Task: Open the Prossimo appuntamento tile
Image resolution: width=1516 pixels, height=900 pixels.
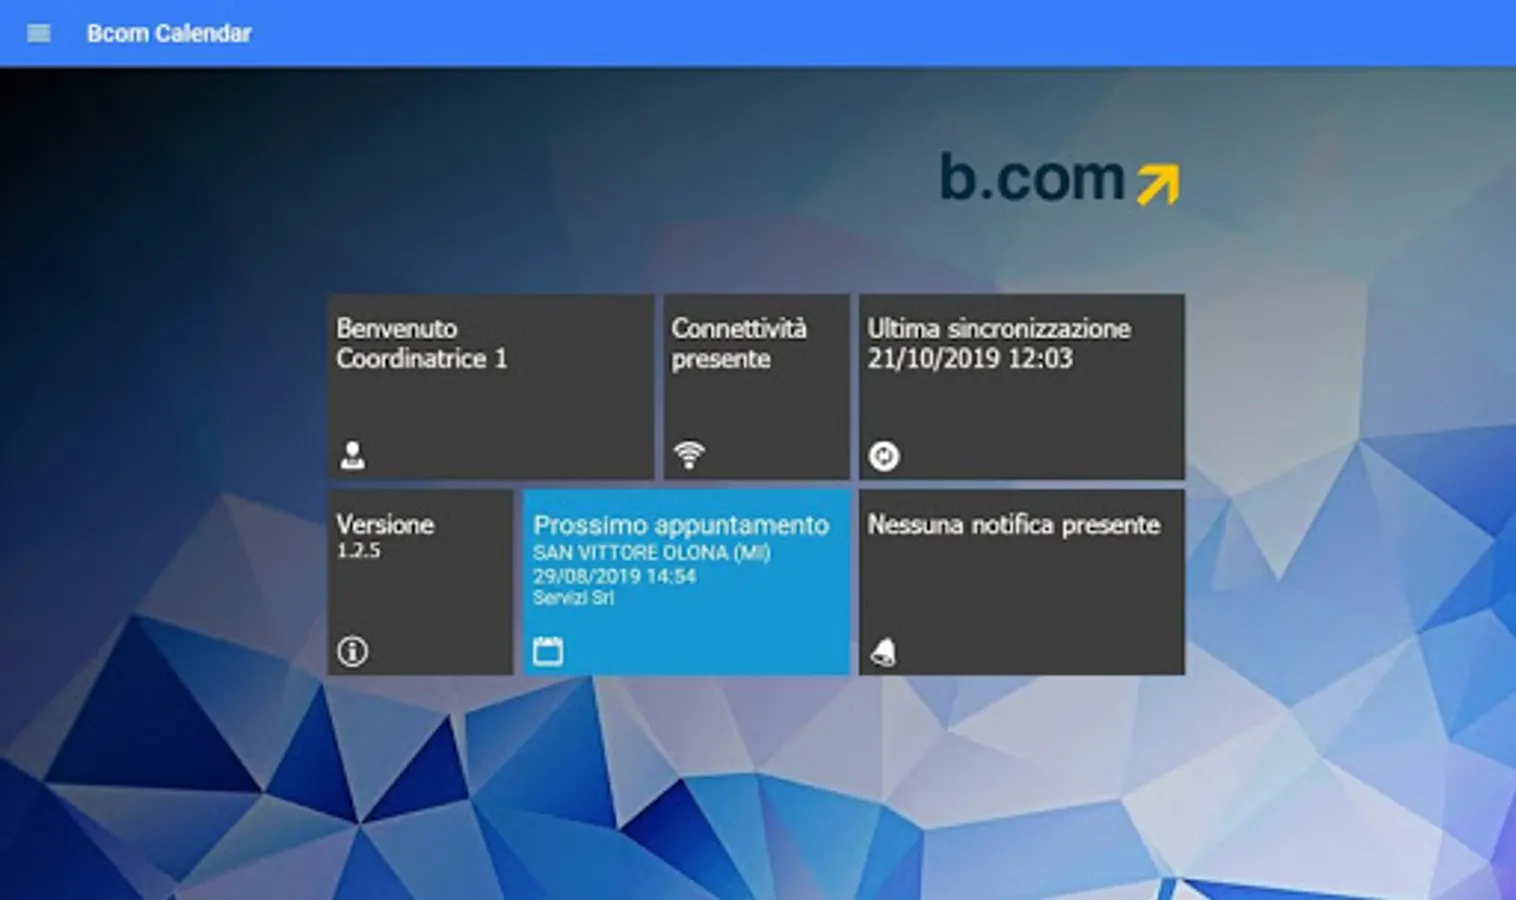Action: point(686,582)
